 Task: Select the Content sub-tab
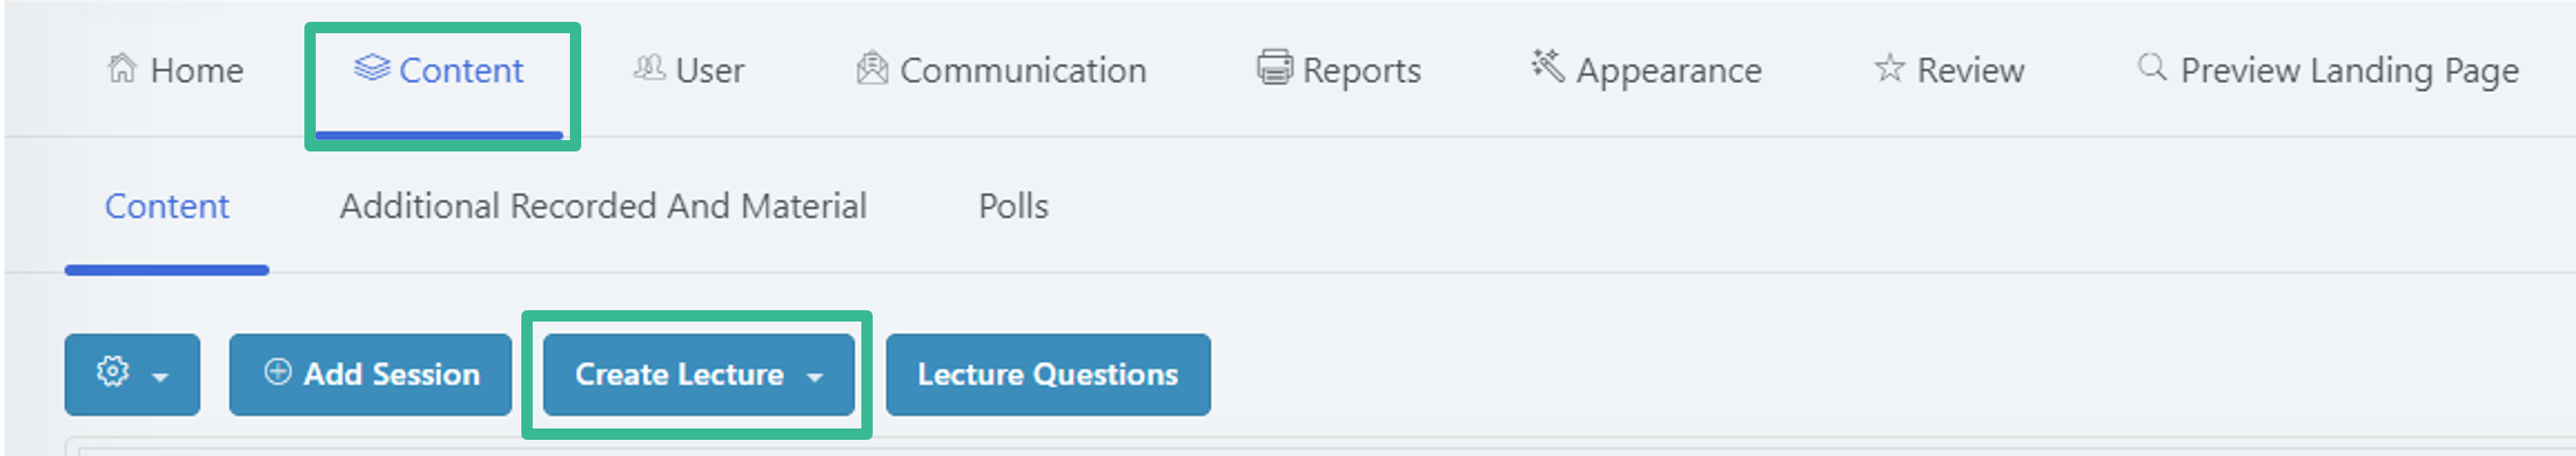click(x=167, y=206)
